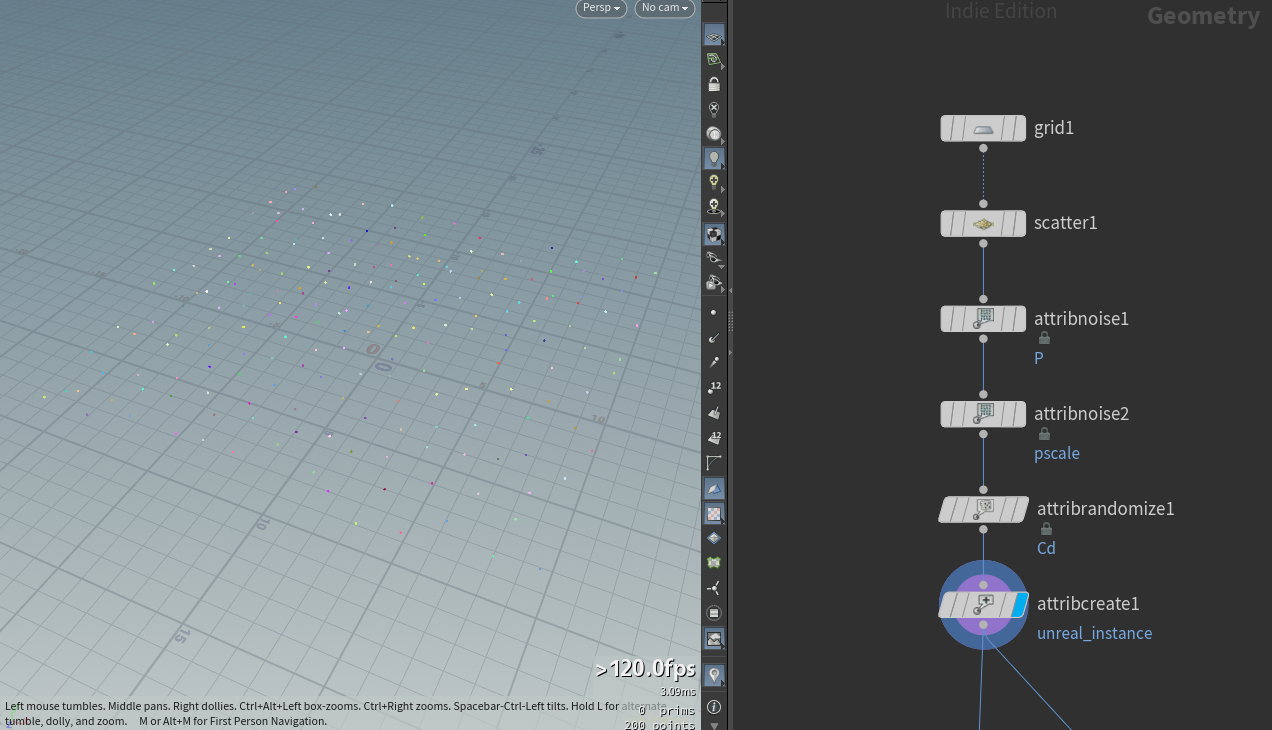The height and width of the screenshot is (730, 1272).
Task: Toggle display point normals icon
Action: pyautogui.click(x=714, y=338)
